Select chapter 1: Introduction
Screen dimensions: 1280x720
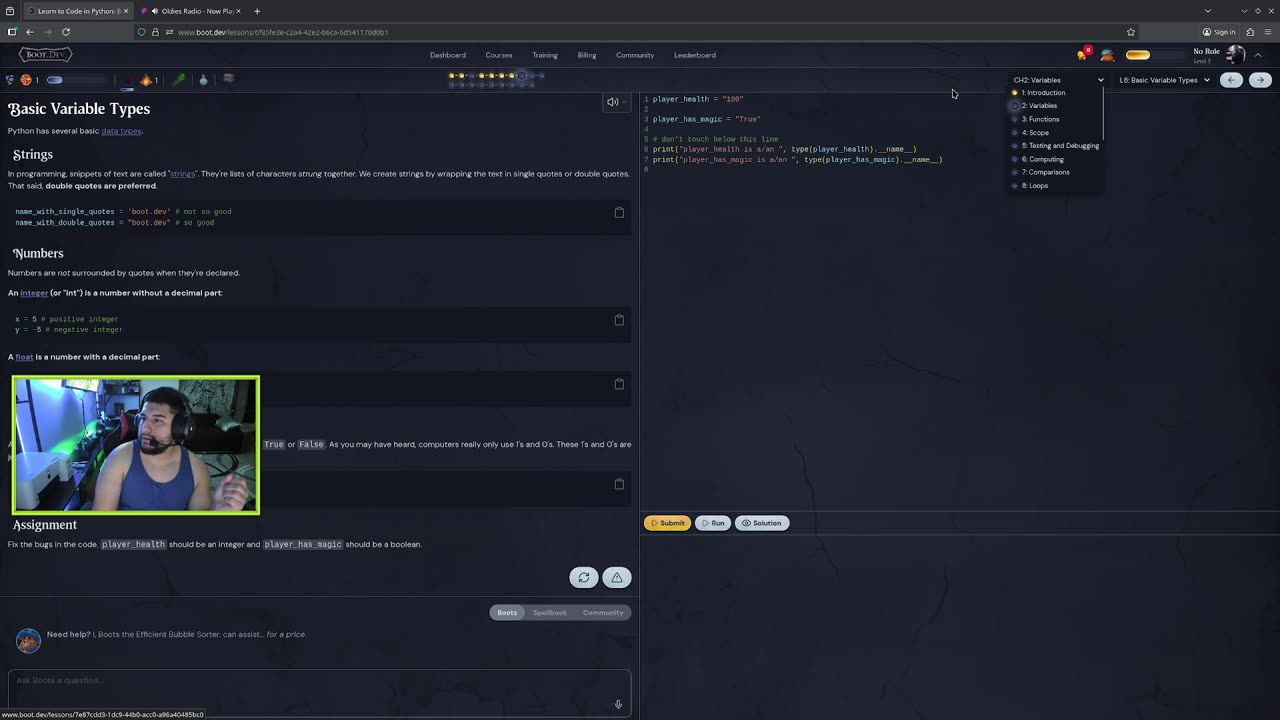point(1043,93)
